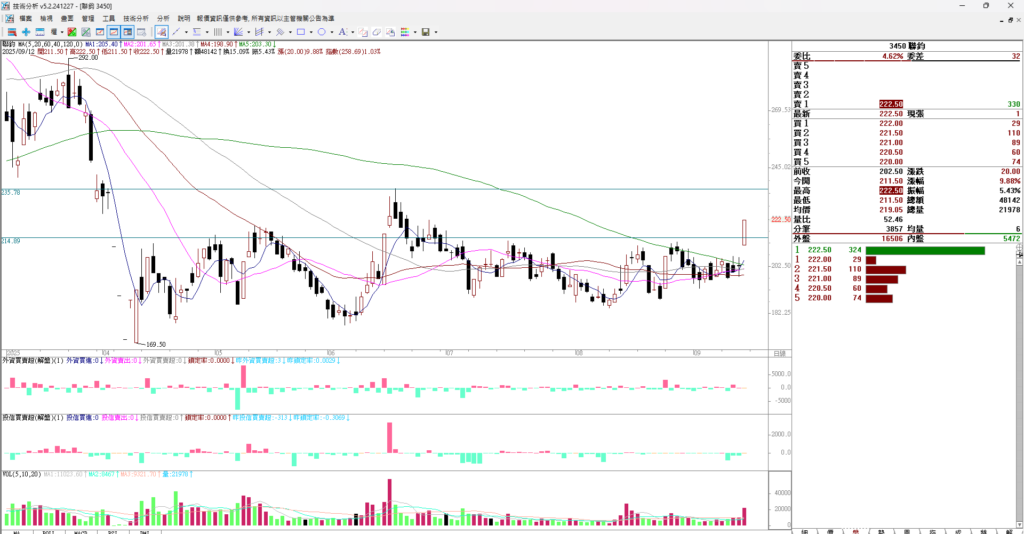Open dropdown arrow next to rectangle tool
1024x534 pixels.
click(311, 31)
